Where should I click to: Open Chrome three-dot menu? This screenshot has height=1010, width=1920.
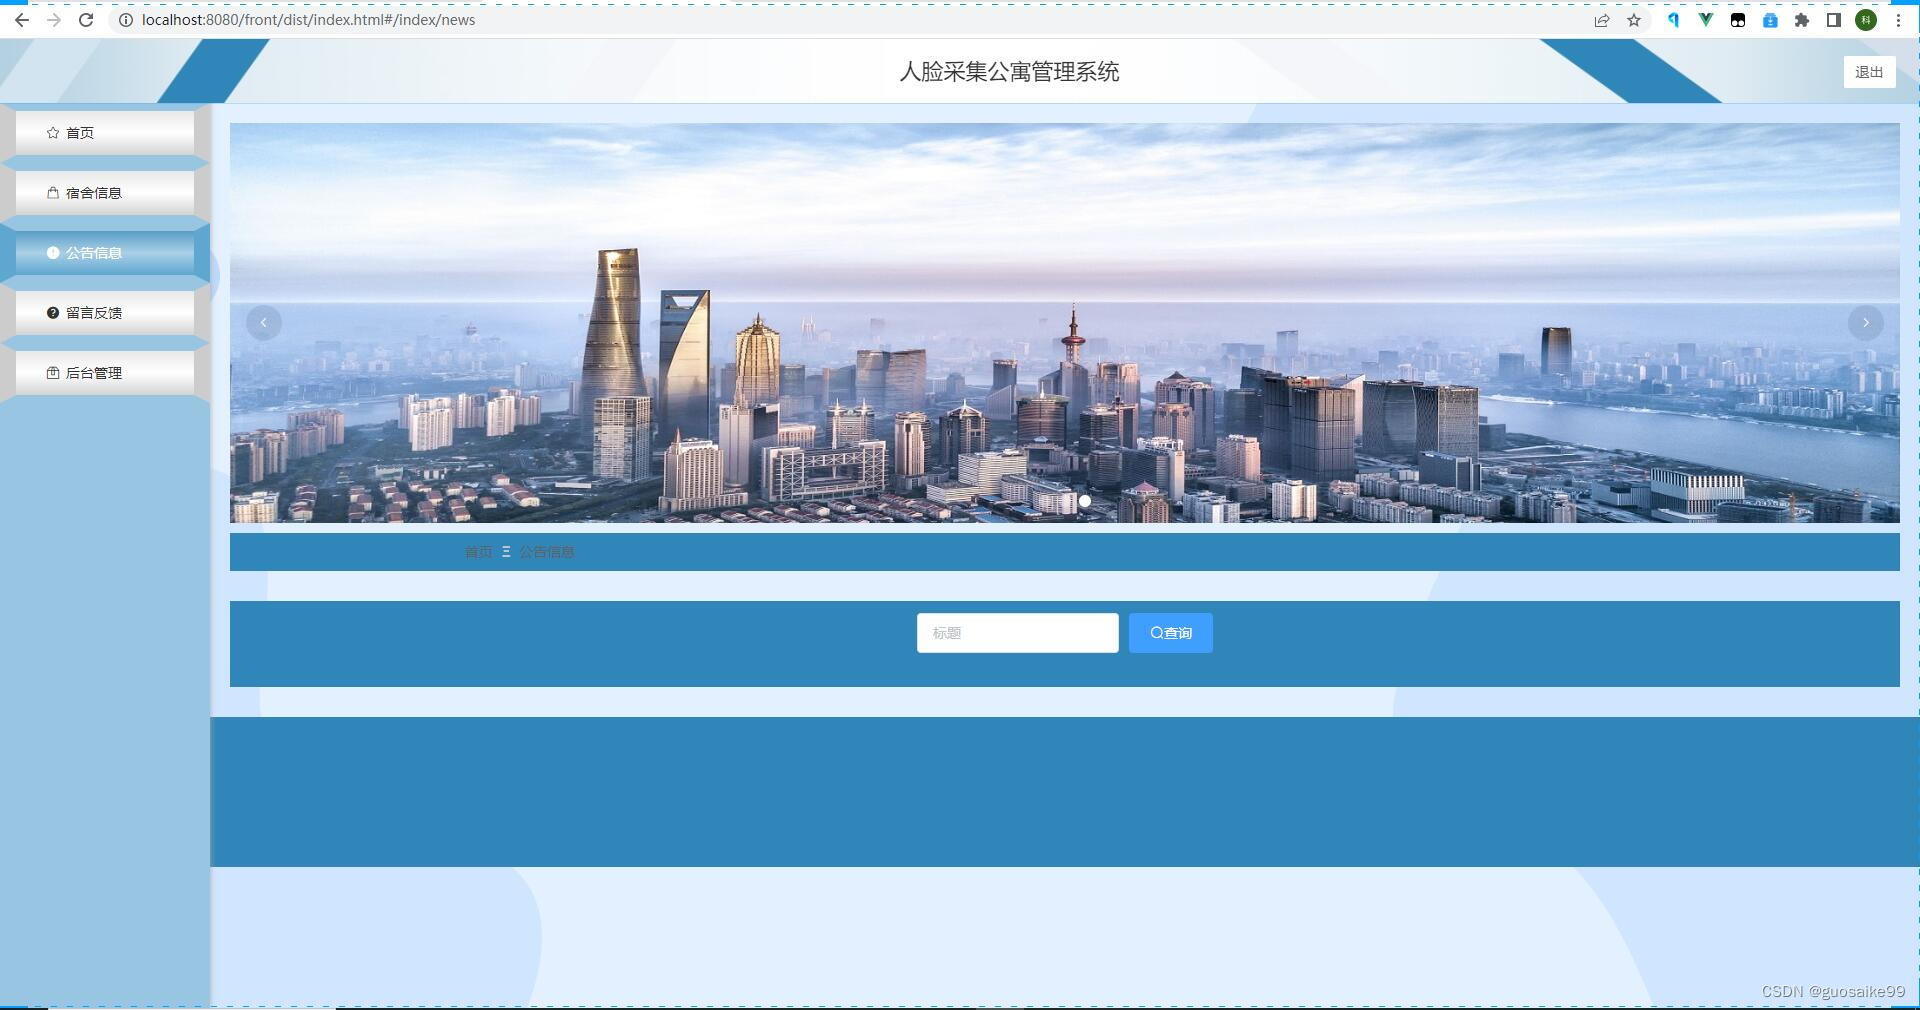pyautogui.click(x=1898, y=20)
